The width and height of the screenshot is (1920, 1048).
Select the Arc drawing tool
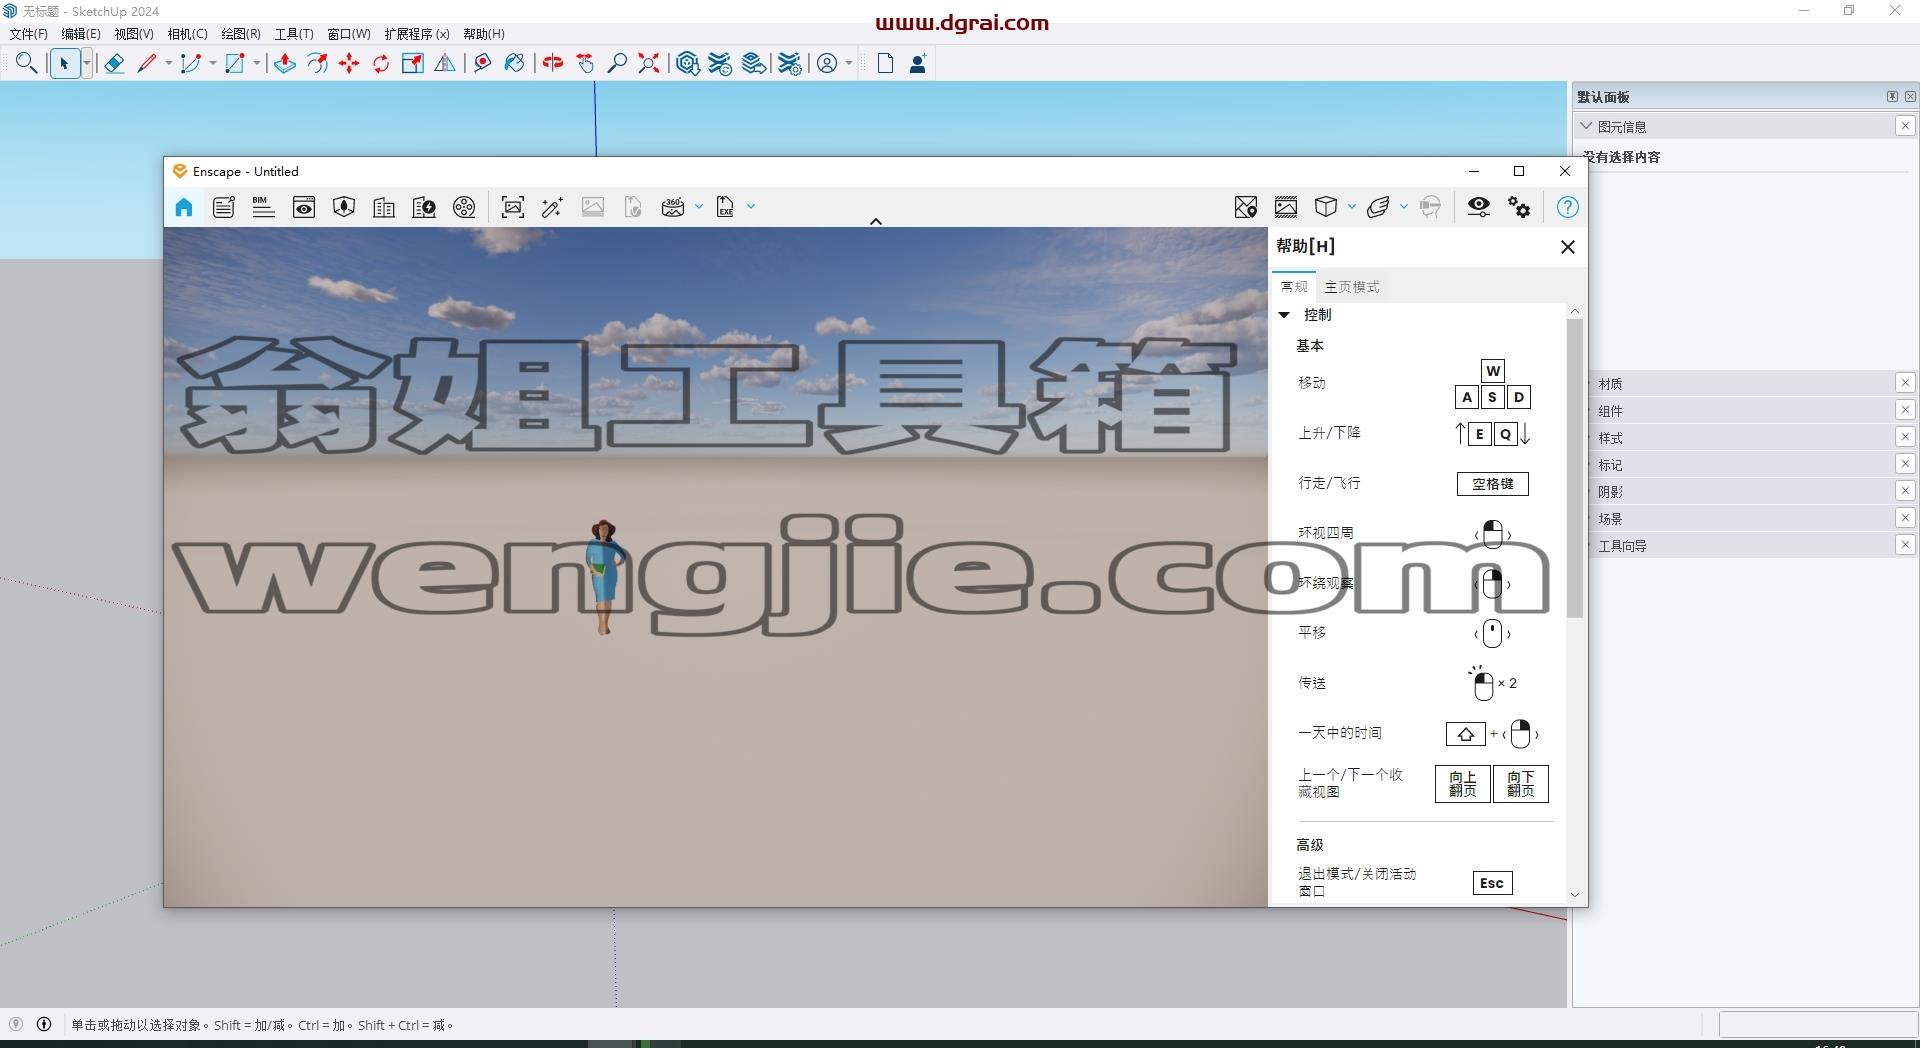(x=190, y=64)
